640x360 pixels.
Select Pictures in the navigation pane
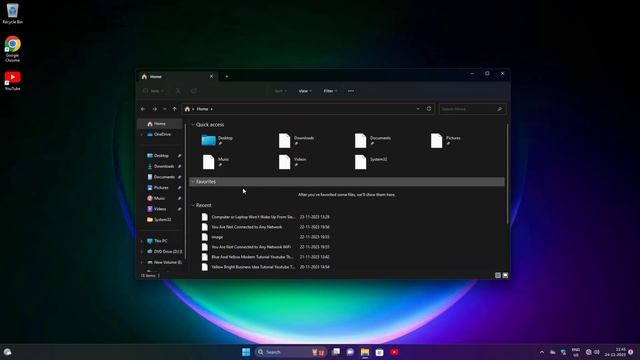[161, 187]
